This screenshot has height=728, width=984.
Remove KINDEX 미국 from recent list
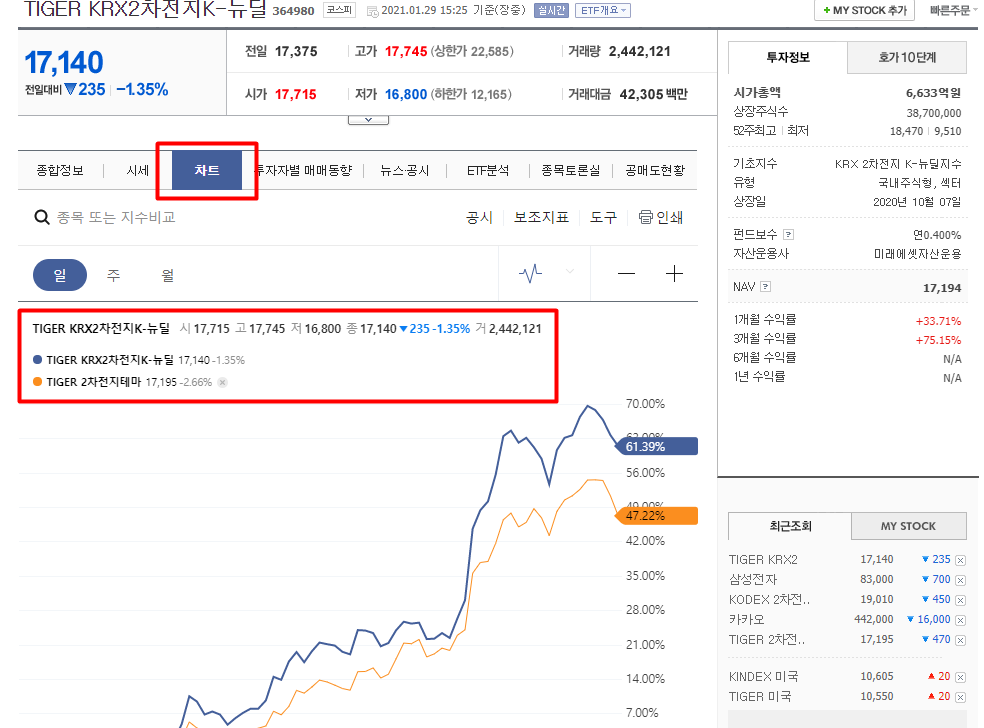(x=960, y=677)
